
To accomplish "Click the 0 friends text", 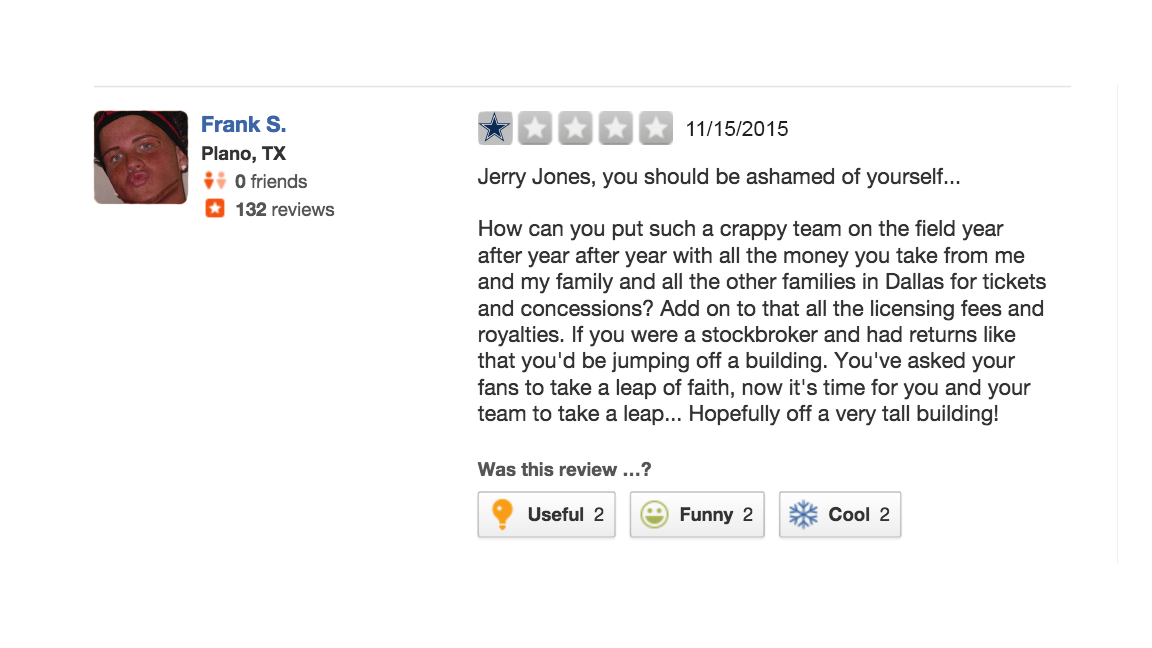I will [x=271, y=182].
